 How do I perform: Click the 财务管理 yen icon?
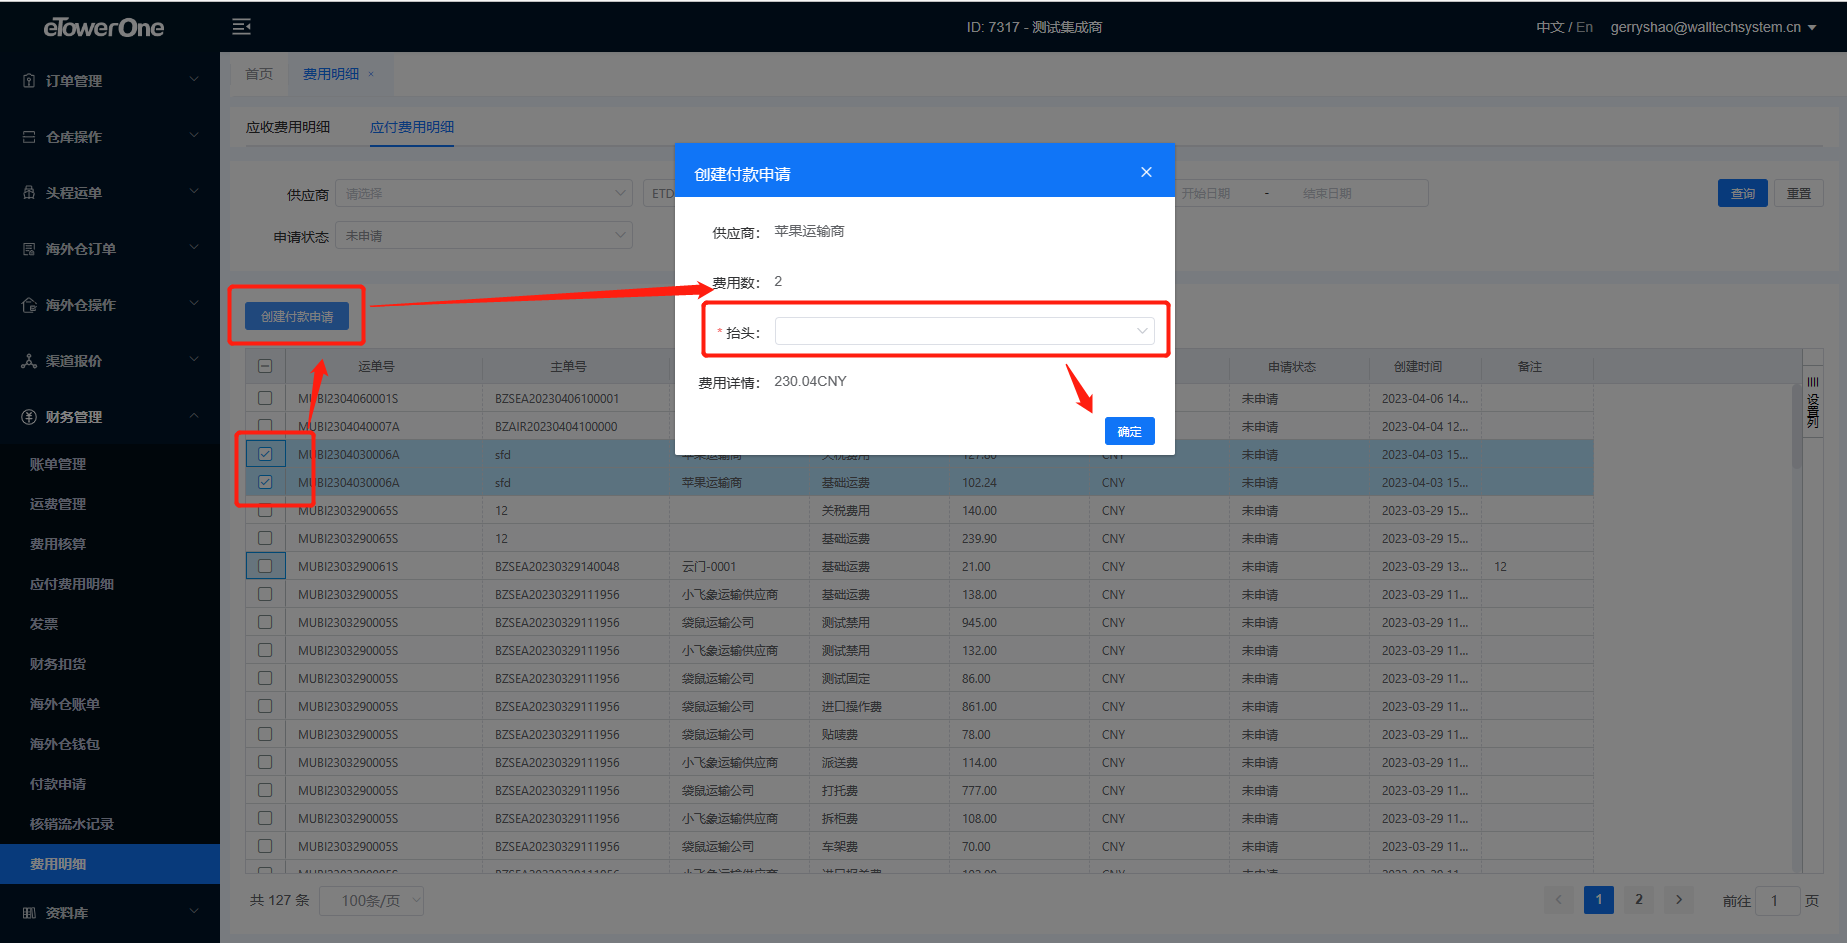29,417
